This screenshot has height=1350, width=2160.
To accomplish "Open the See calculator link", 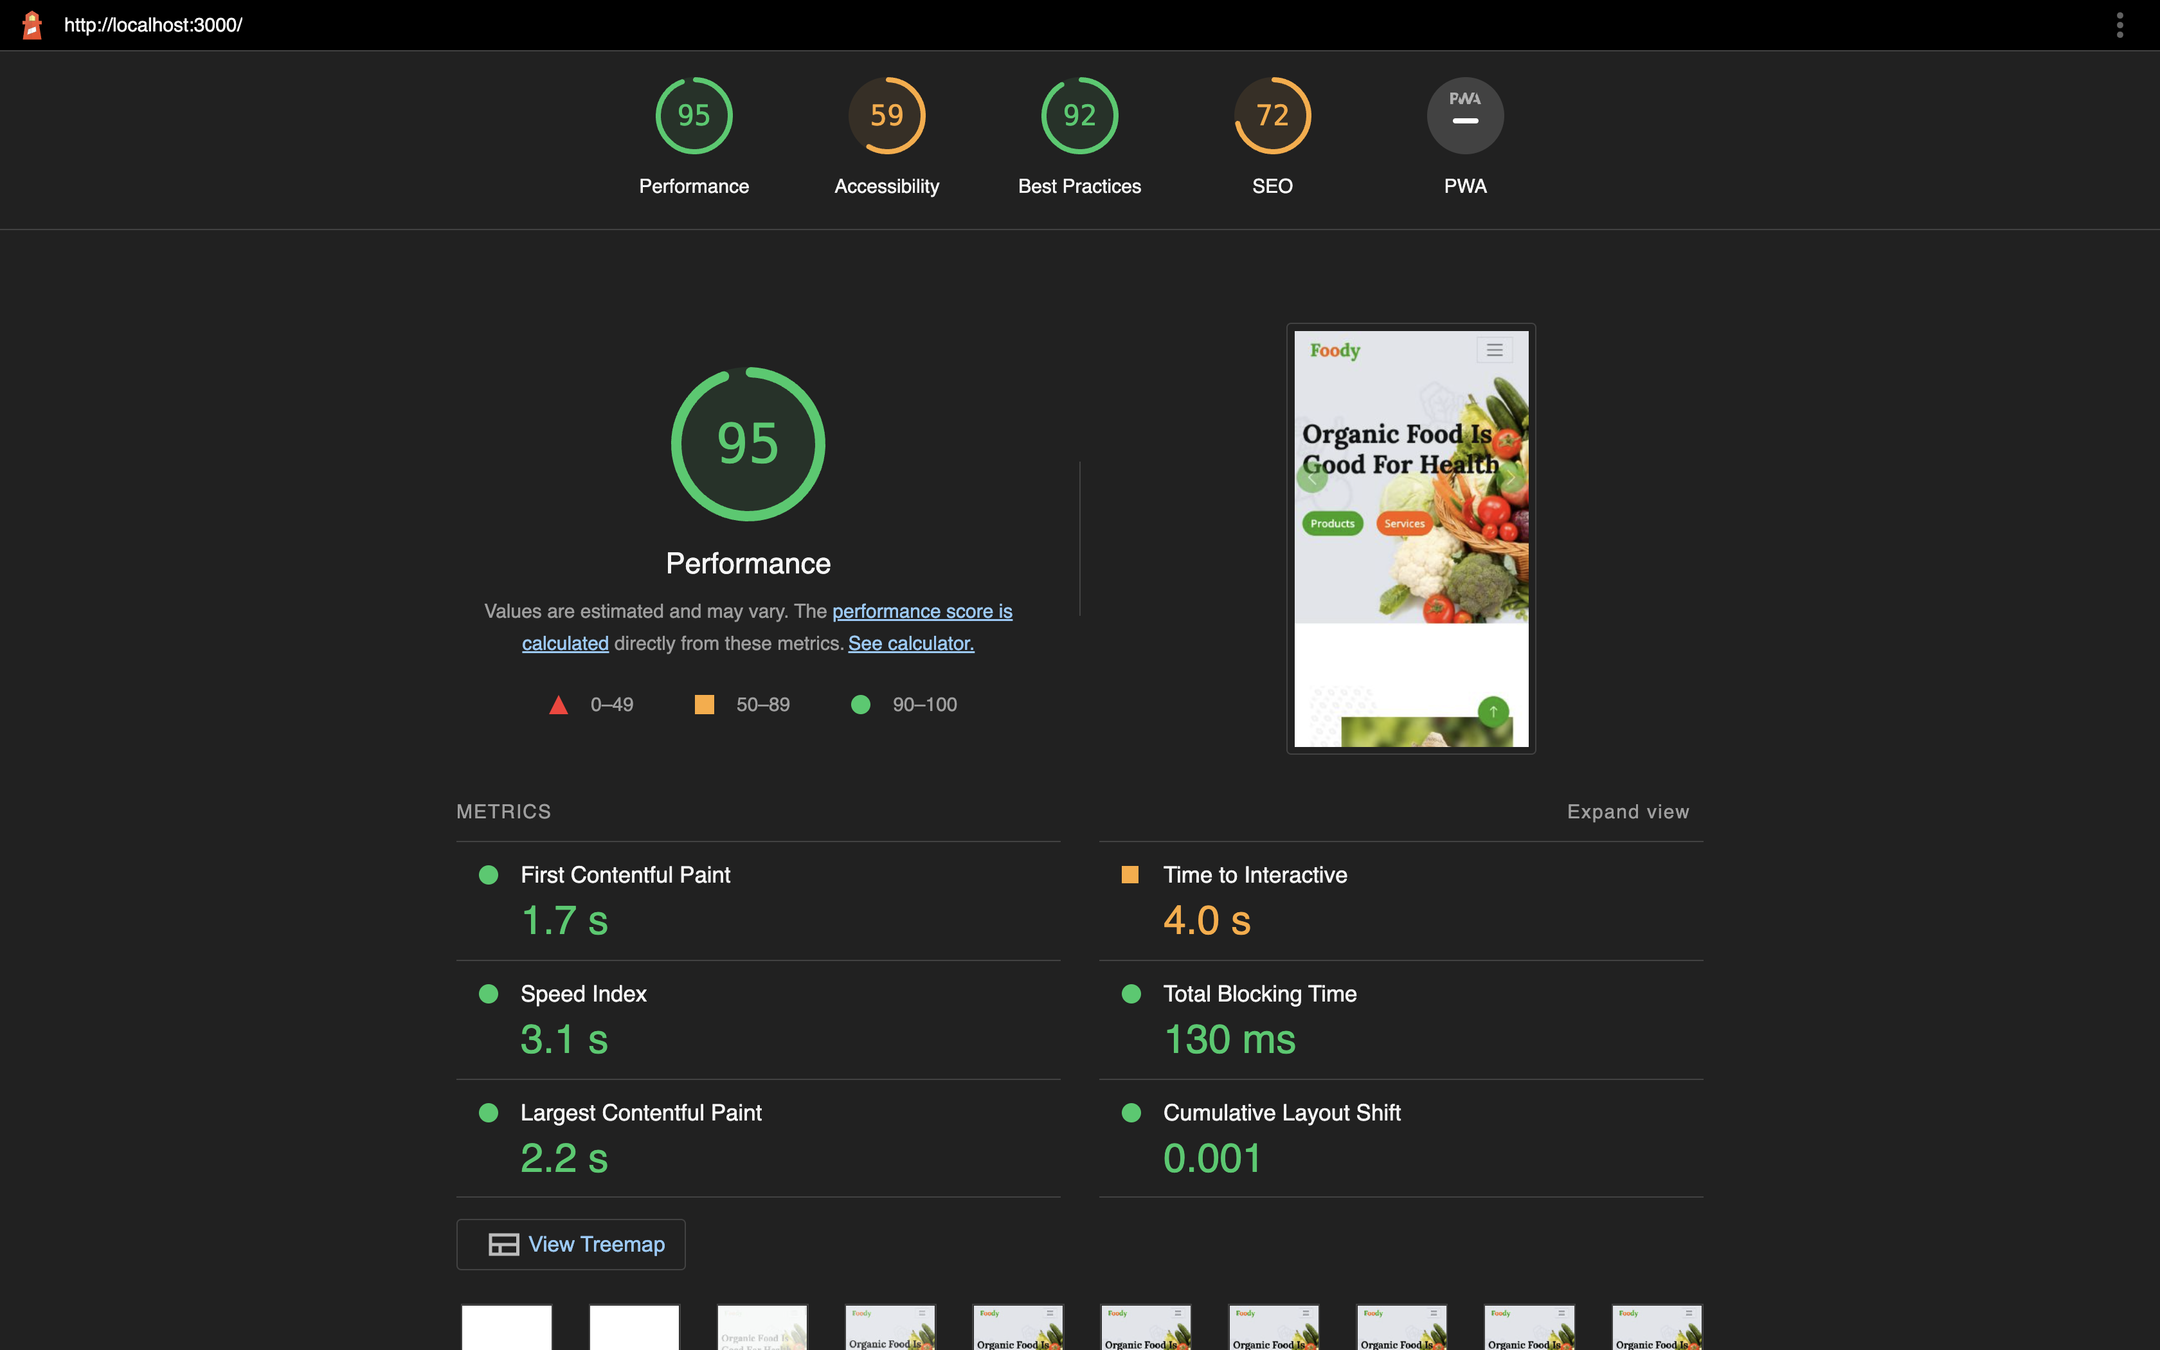I will click(910, 643).
